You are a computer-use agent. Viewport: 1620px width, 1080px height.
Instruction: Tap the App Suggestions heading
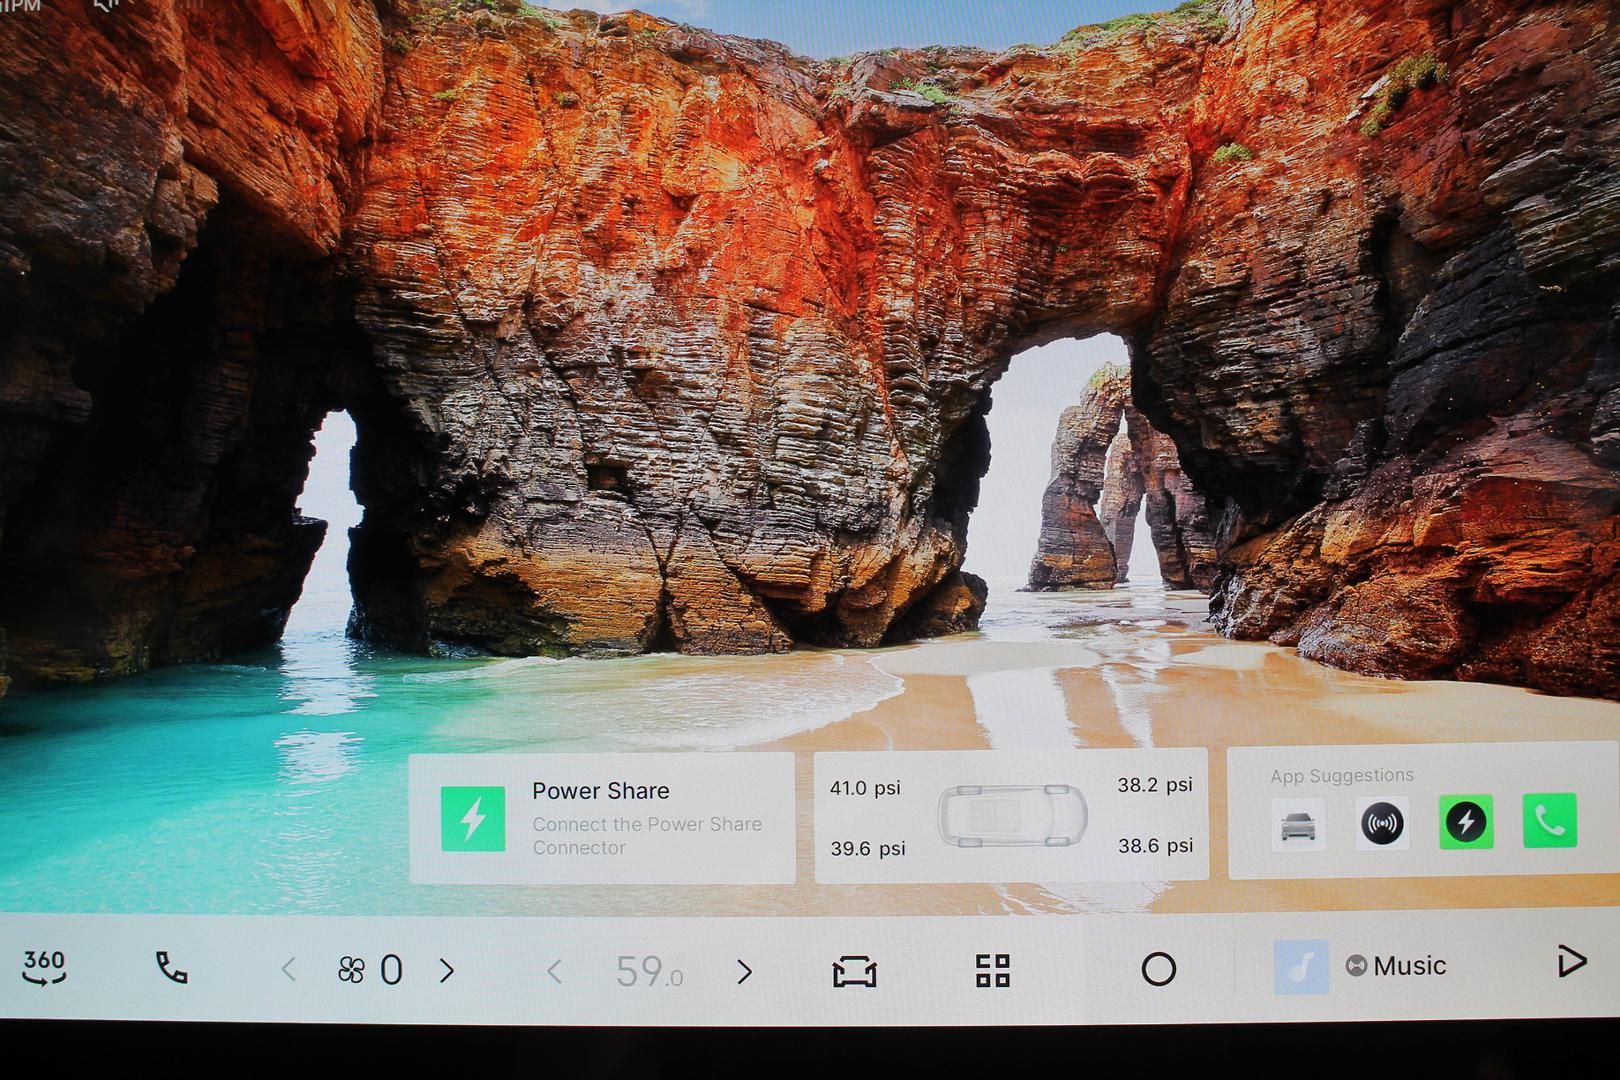pyautogui.click(x=1342, y=775)
